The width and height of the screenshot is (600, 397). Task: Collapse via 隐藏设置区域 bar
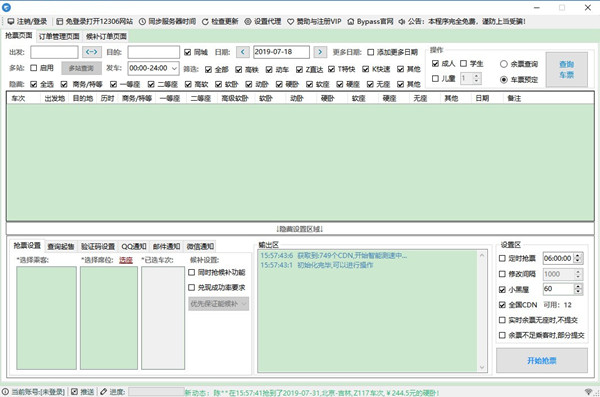click(x=300, y=229)
